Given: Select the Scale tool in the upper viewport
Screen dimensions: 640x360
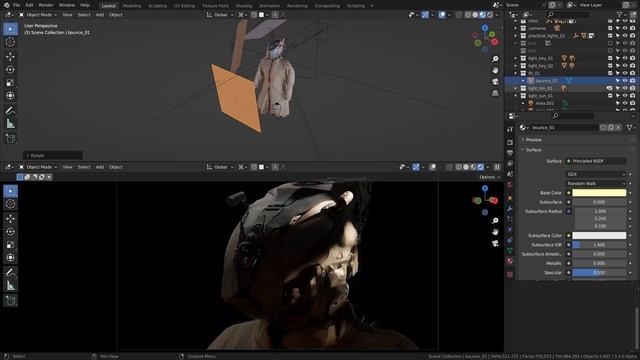Looking at the screenshot, I should 10,83.
